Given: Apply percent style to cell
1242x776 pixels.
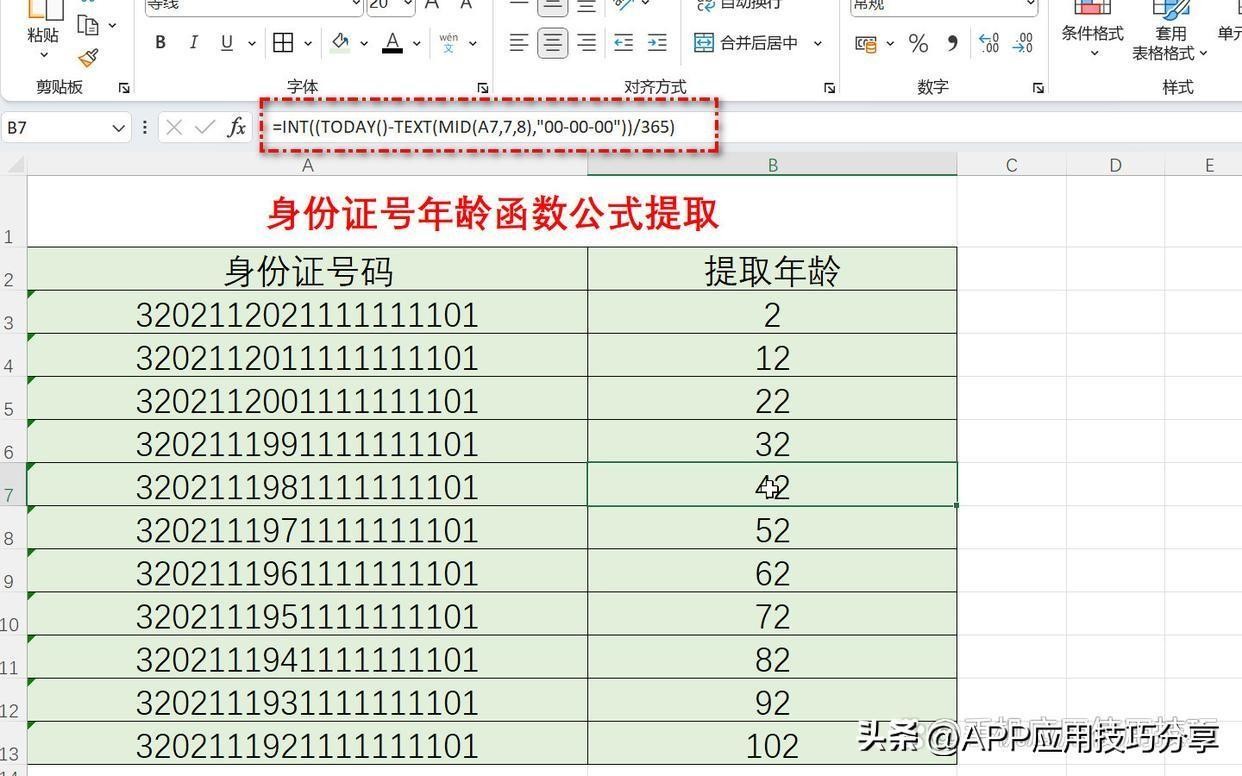Looking at the screenshot, I should coord(918,43).
